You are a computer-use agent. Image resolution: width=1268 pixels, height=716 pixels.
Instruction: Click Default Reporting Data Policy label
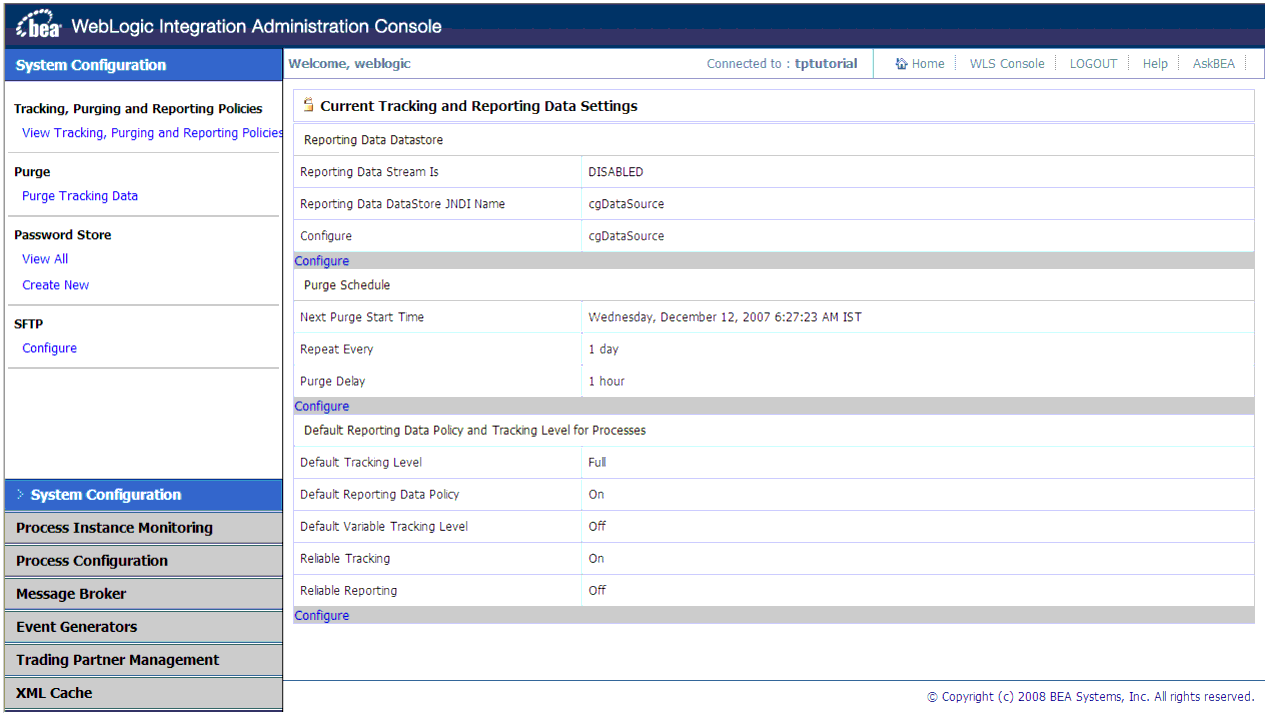[x=380, y=494]
